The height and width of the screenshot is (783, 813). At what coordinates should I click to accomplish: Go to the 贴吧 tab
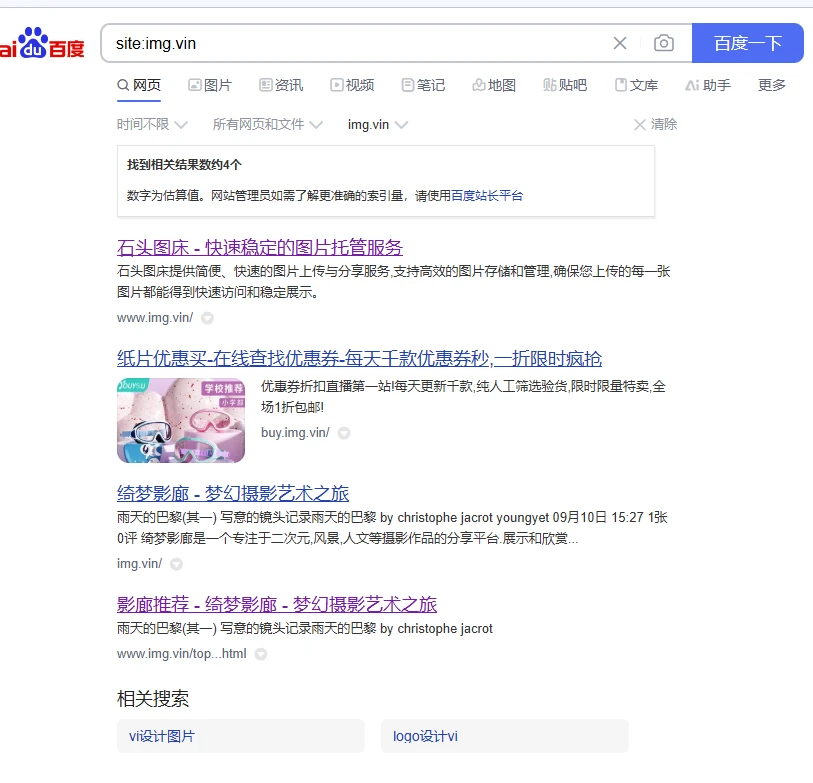(565, 86)
